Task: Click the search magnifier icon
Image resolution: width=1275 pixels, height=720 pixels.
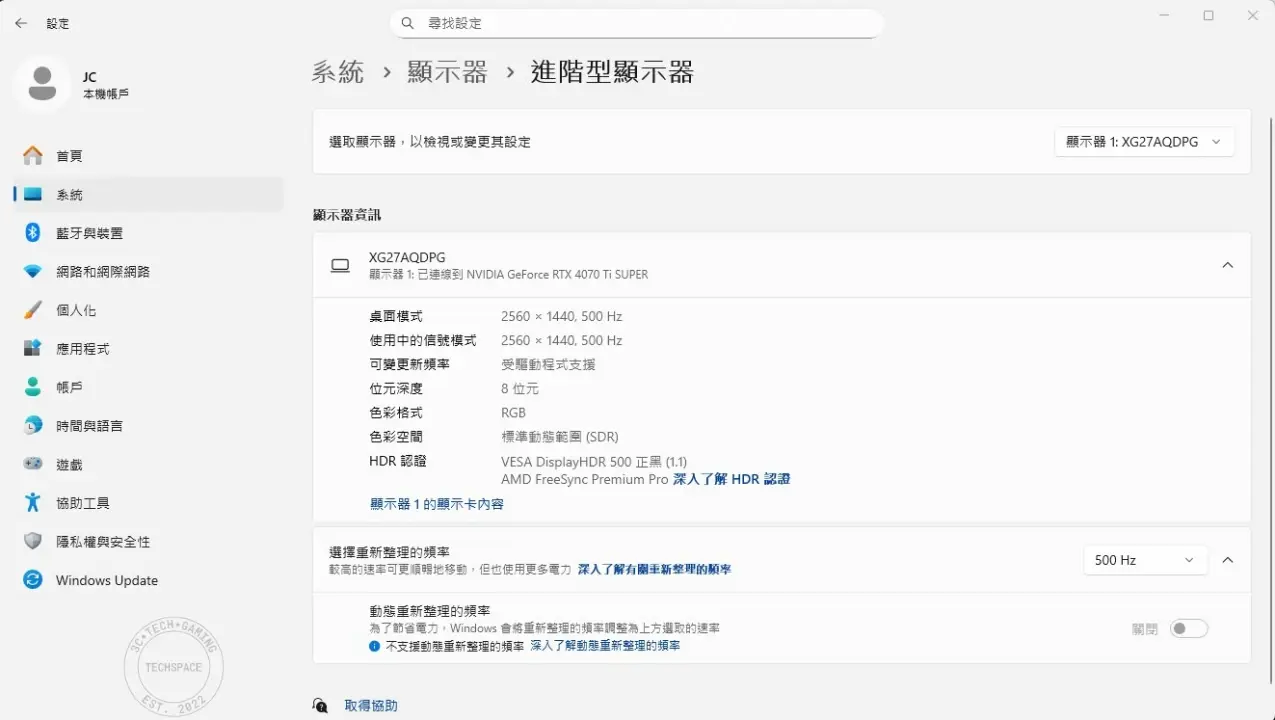Action: (x=407, y=23)
